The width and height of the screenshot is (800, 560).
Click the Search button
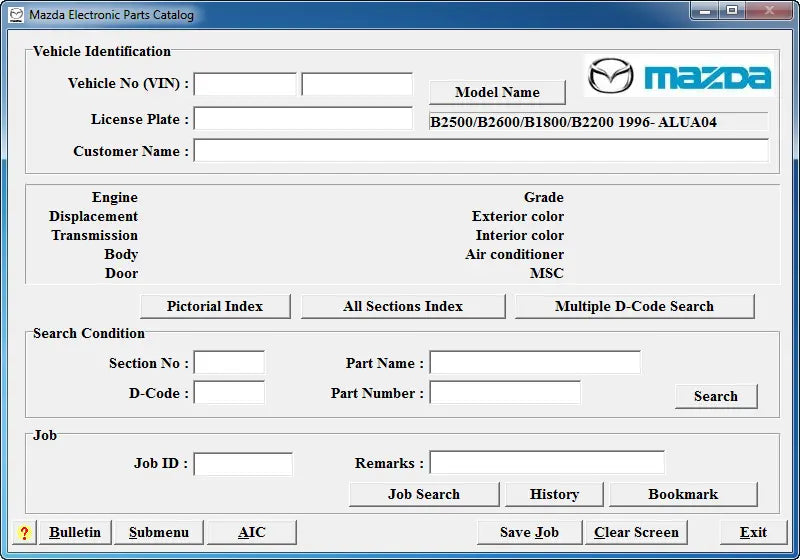tap(716, 396)
